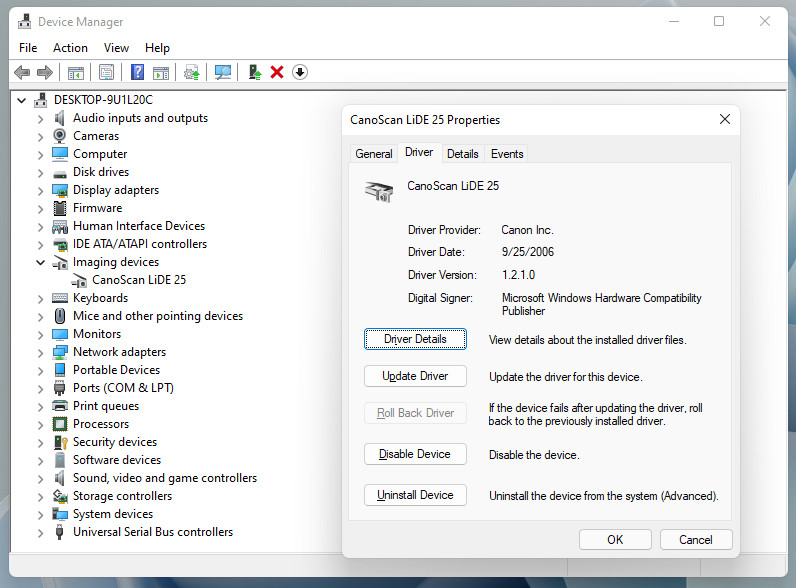Image resolution: width=796 pixels, height=588 pixels.
Task: Click the Canon Inc. provider text
Action: (527, 230)
